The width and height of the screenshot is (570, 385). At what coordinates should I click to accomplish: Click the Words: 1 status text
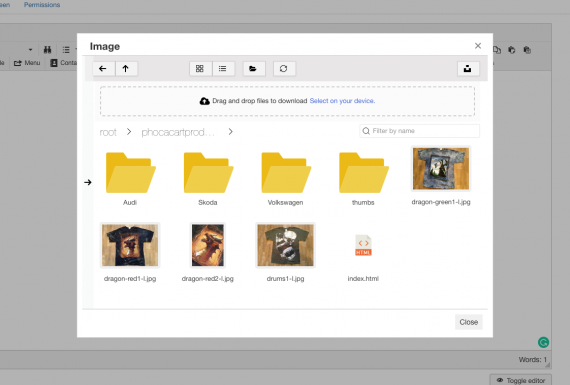pyautogui.click(x=533, y=360)
